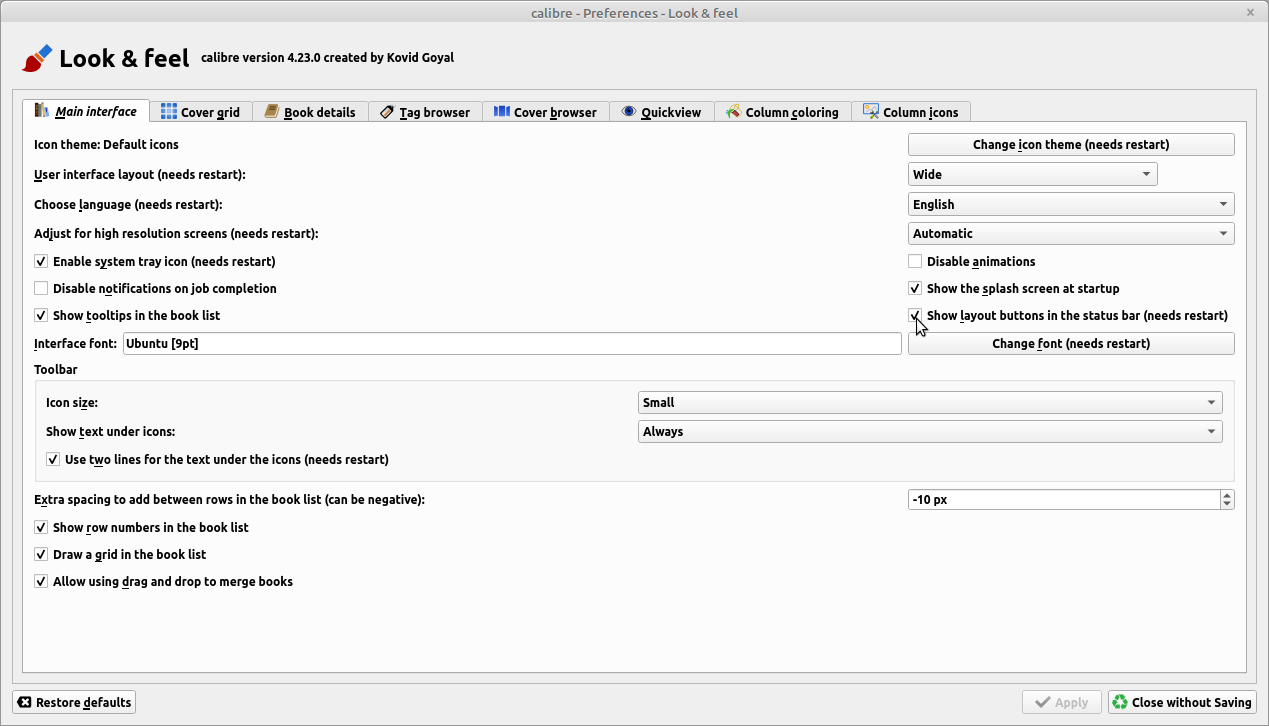This screenshot has height=726, width=1269.
Task: Enable Disable notifications on job completion
Action: pyautogui.click(x=41, y=288)
